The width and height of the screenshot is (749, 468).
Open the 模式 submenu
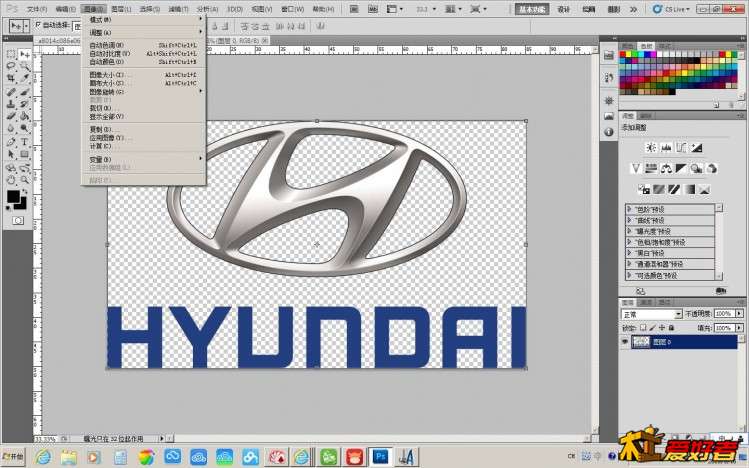pyautogui.click(x=144, y=20)
